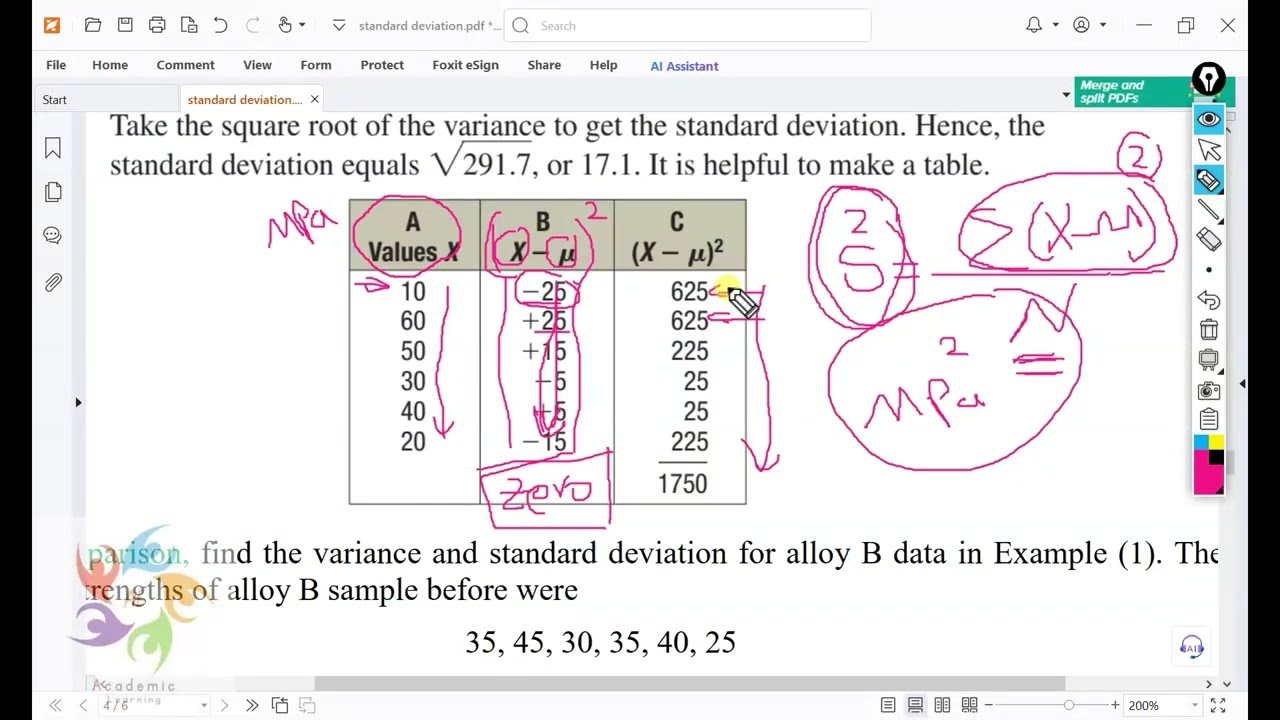Pick the yellow color swatch
The image size is (1280, 720).
pyautogui.click(x=1217, y=443)
